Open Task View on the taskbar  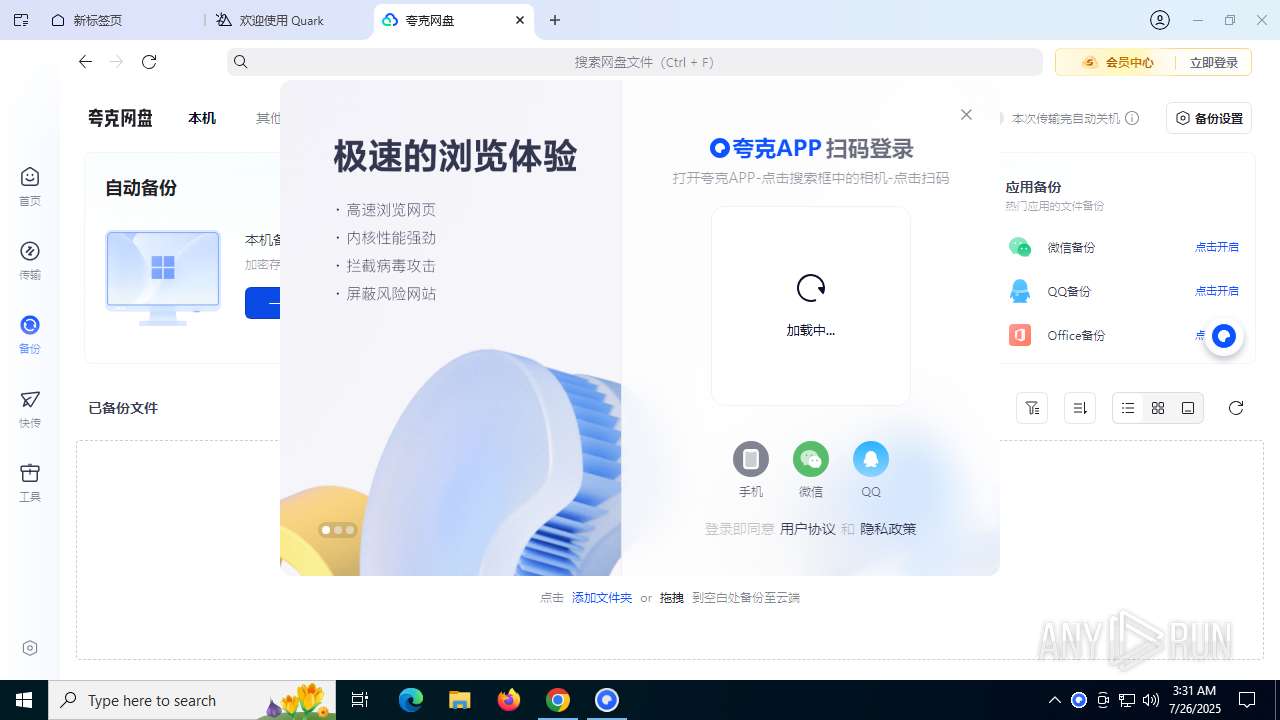point(361,700)
